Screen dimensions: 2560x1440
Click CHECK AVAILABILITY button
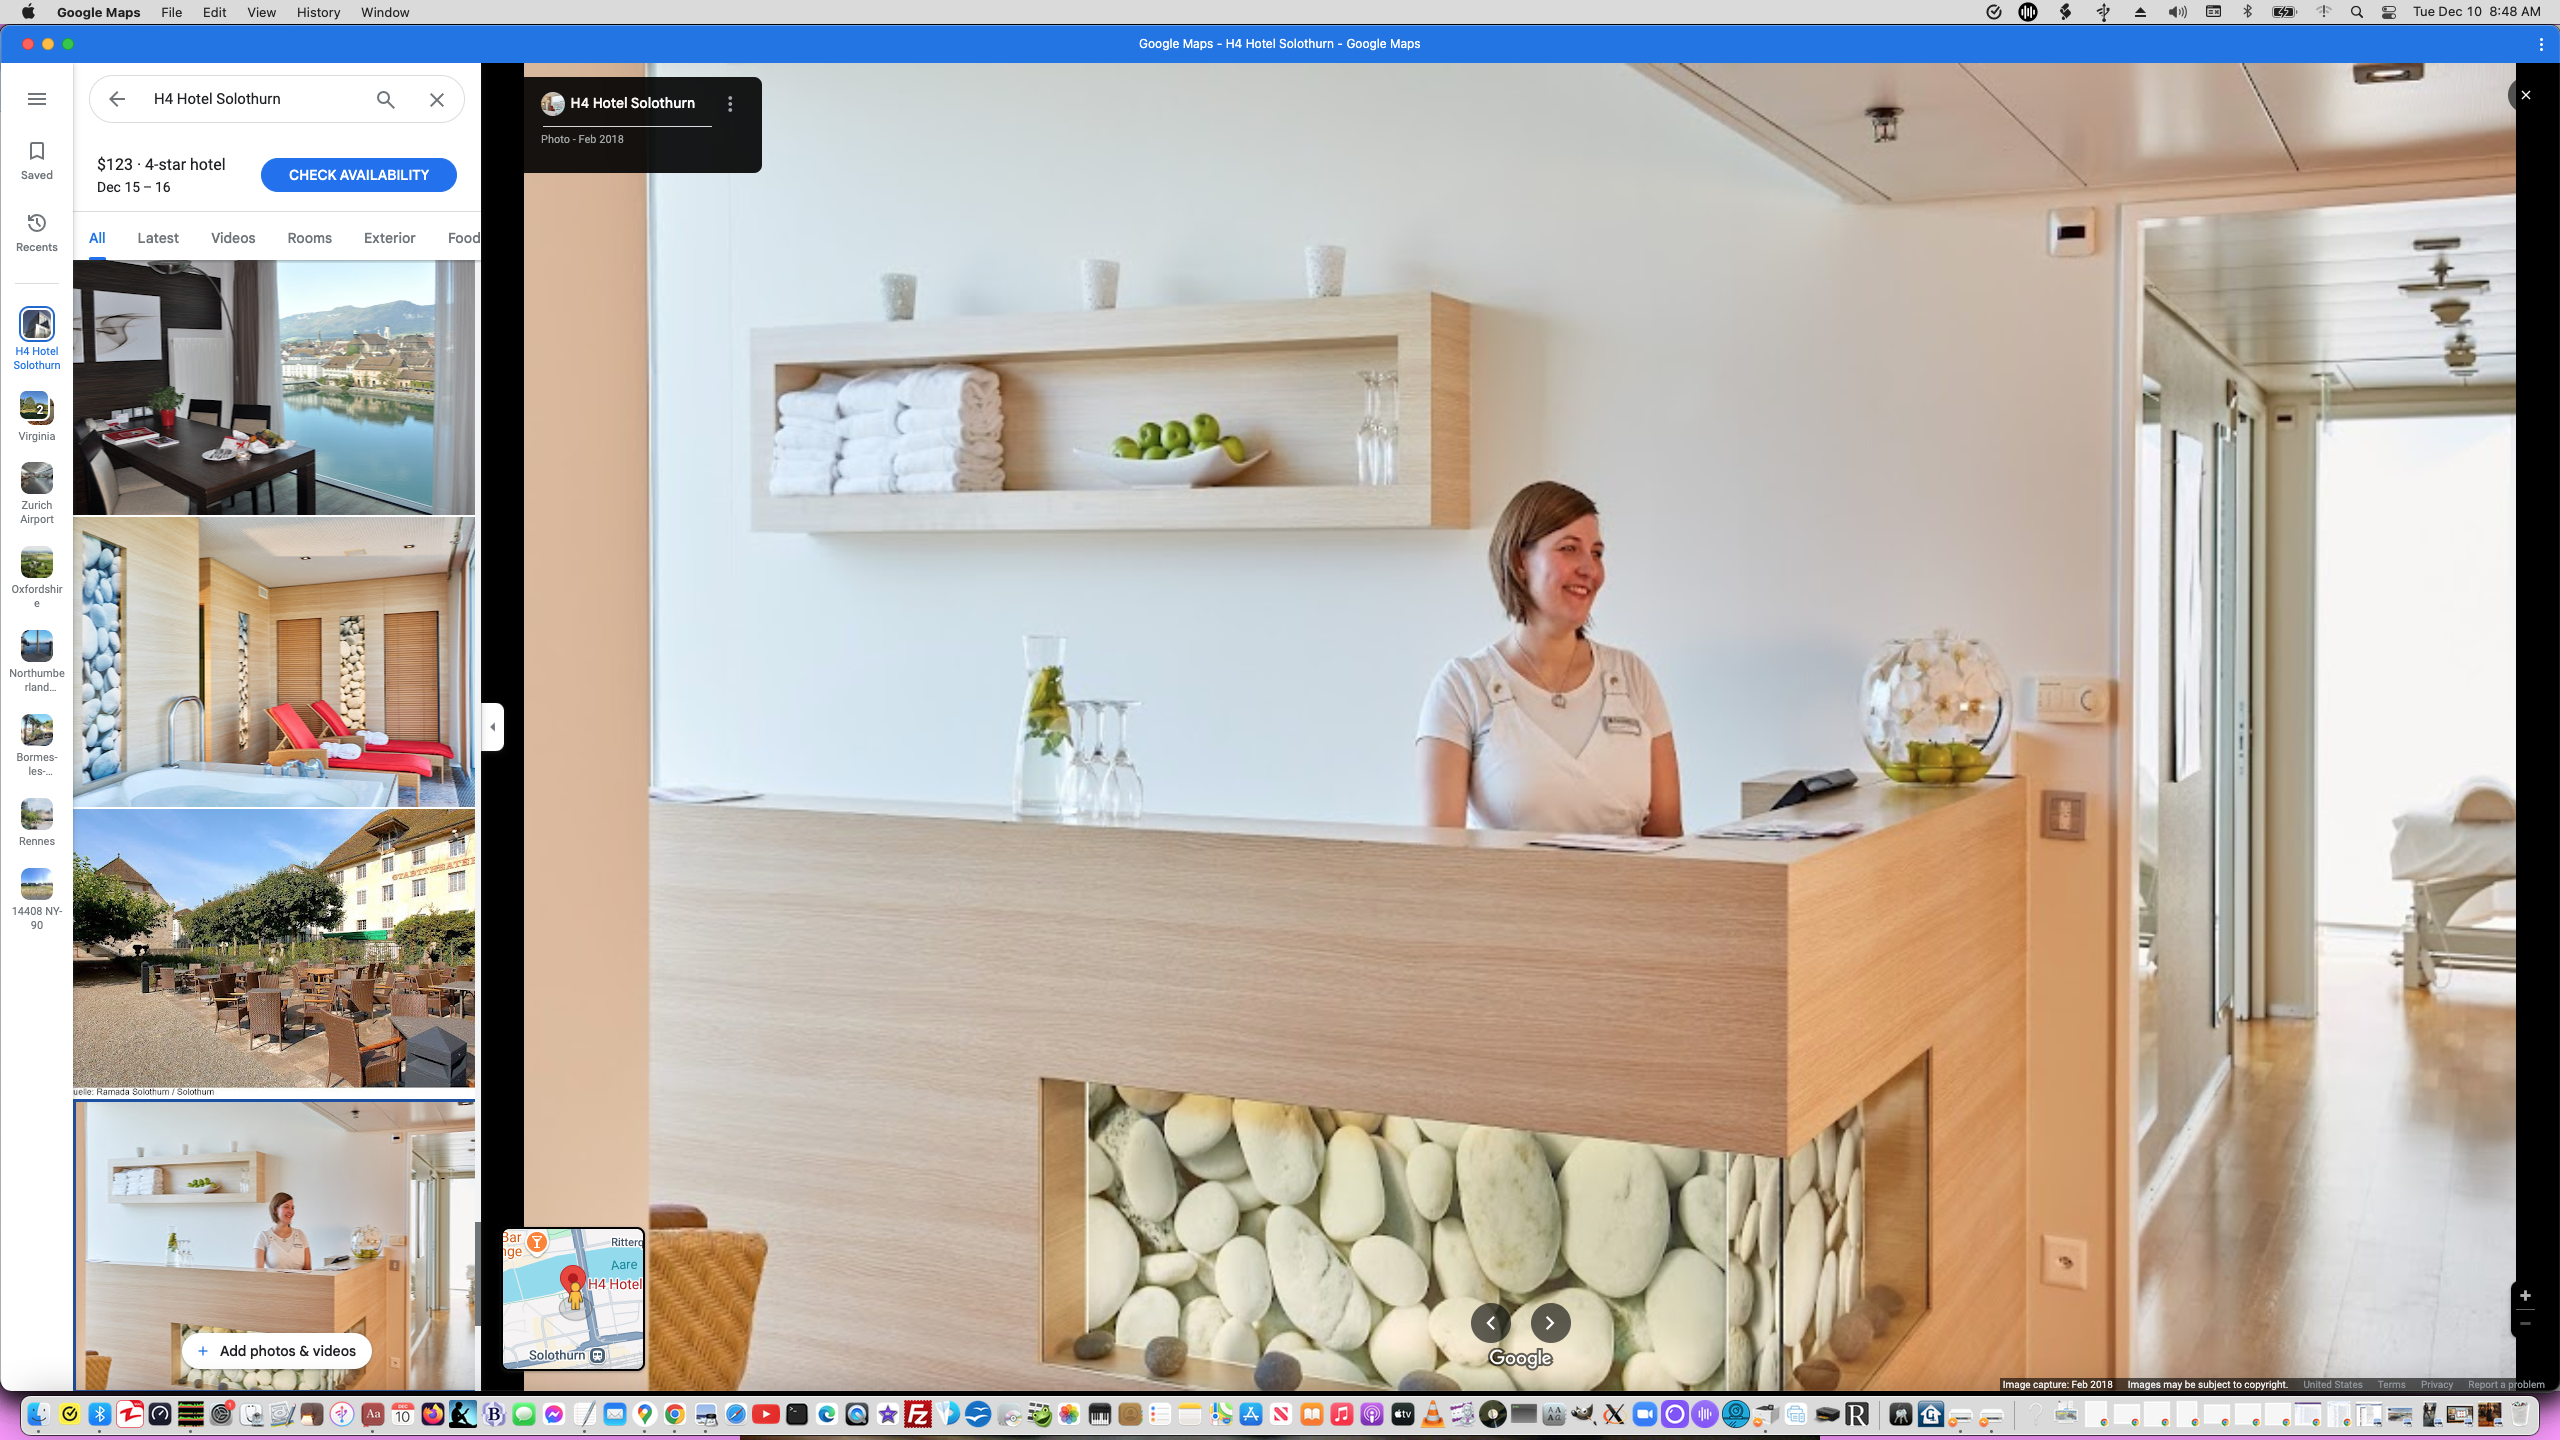pos(358,175)
